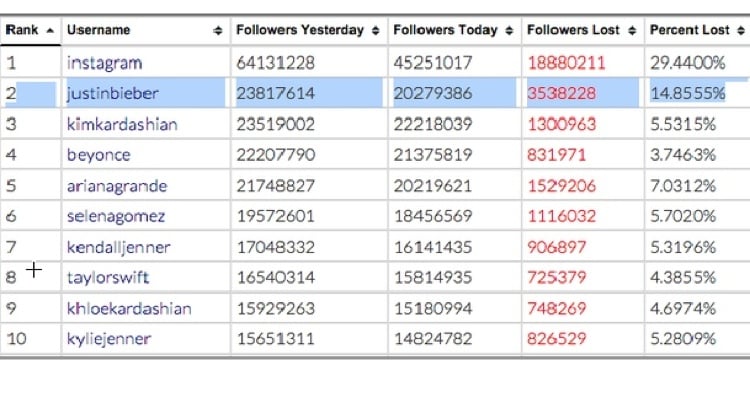Sort by Followers Lost arrows
This screenshot has width=750, height=393.
click(632, 31)
